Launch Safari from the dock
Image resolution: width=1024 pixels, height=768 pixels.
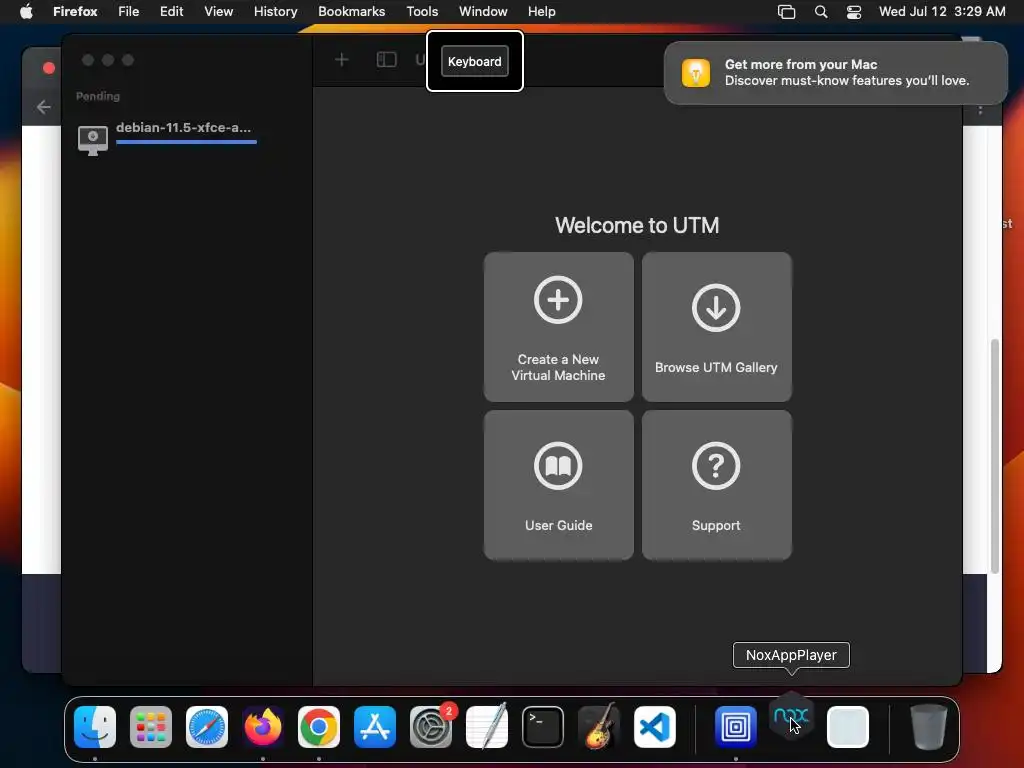(x=207, y=727)
